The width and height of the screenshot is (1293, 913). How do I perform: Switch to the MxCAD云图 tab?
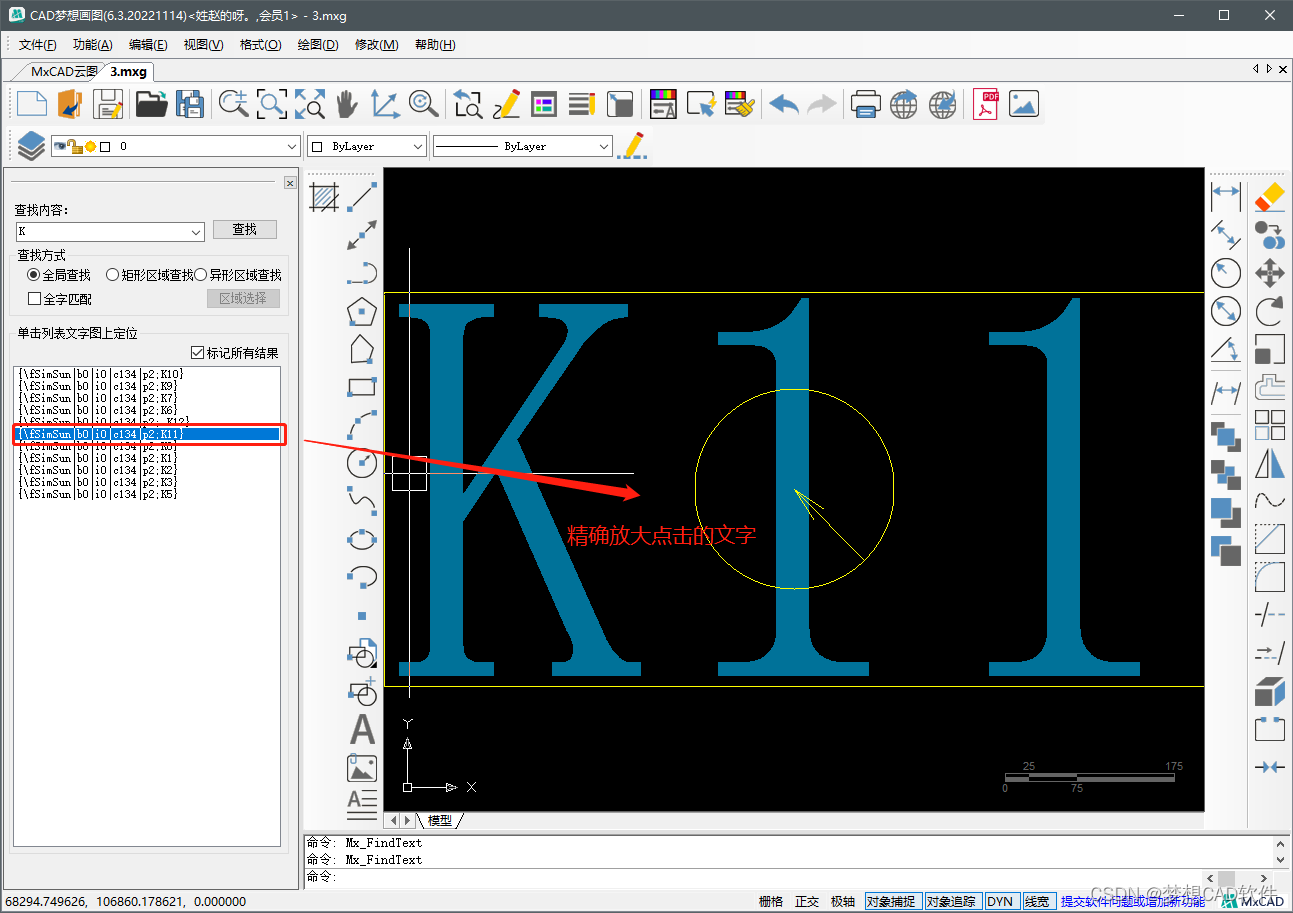[x=63, y=71]
